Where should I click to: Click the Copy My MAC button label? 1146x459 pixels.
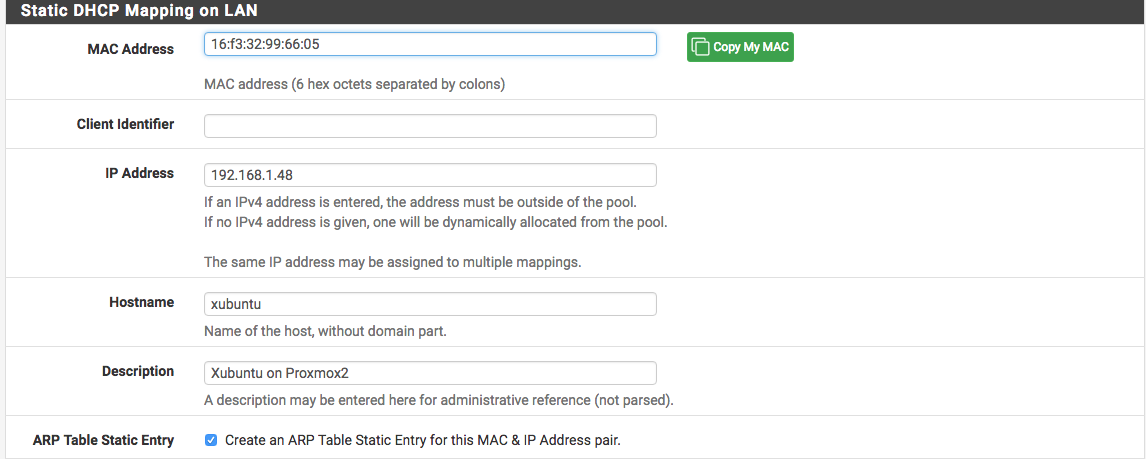(750, 47)
